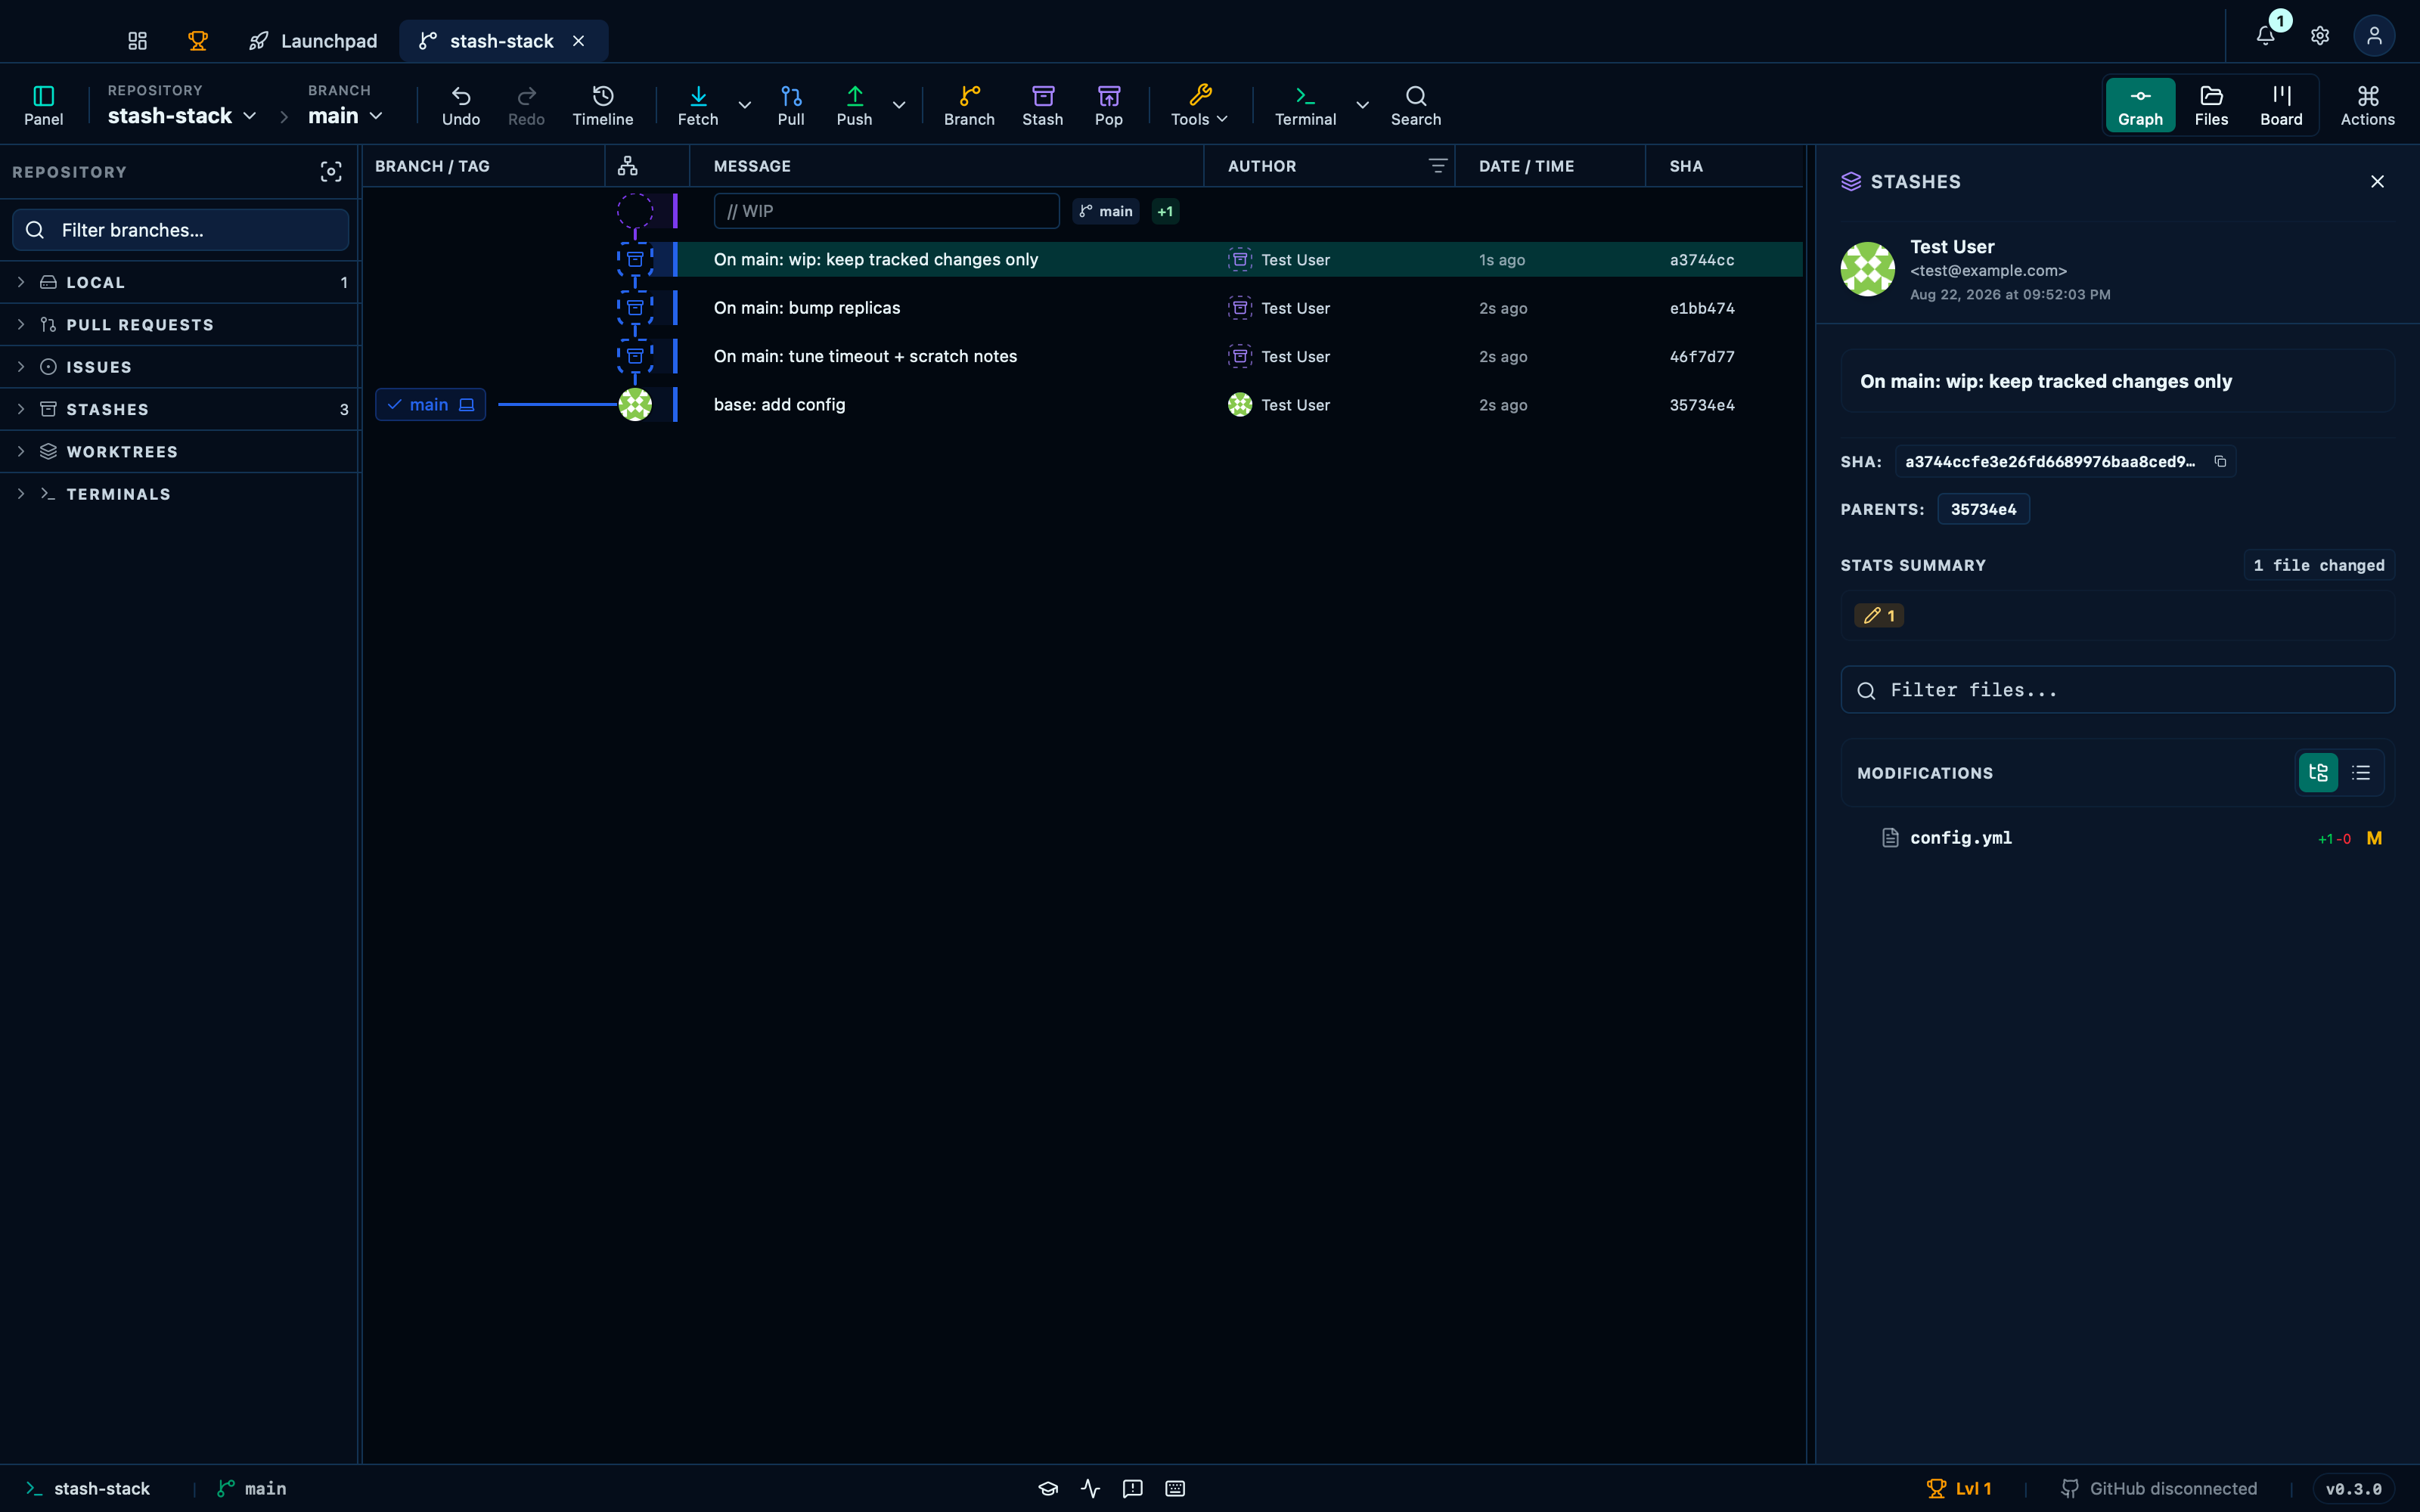The image size is (2420, 1512).
Task: Toggle the side Panel
Action: pos(44,105)
